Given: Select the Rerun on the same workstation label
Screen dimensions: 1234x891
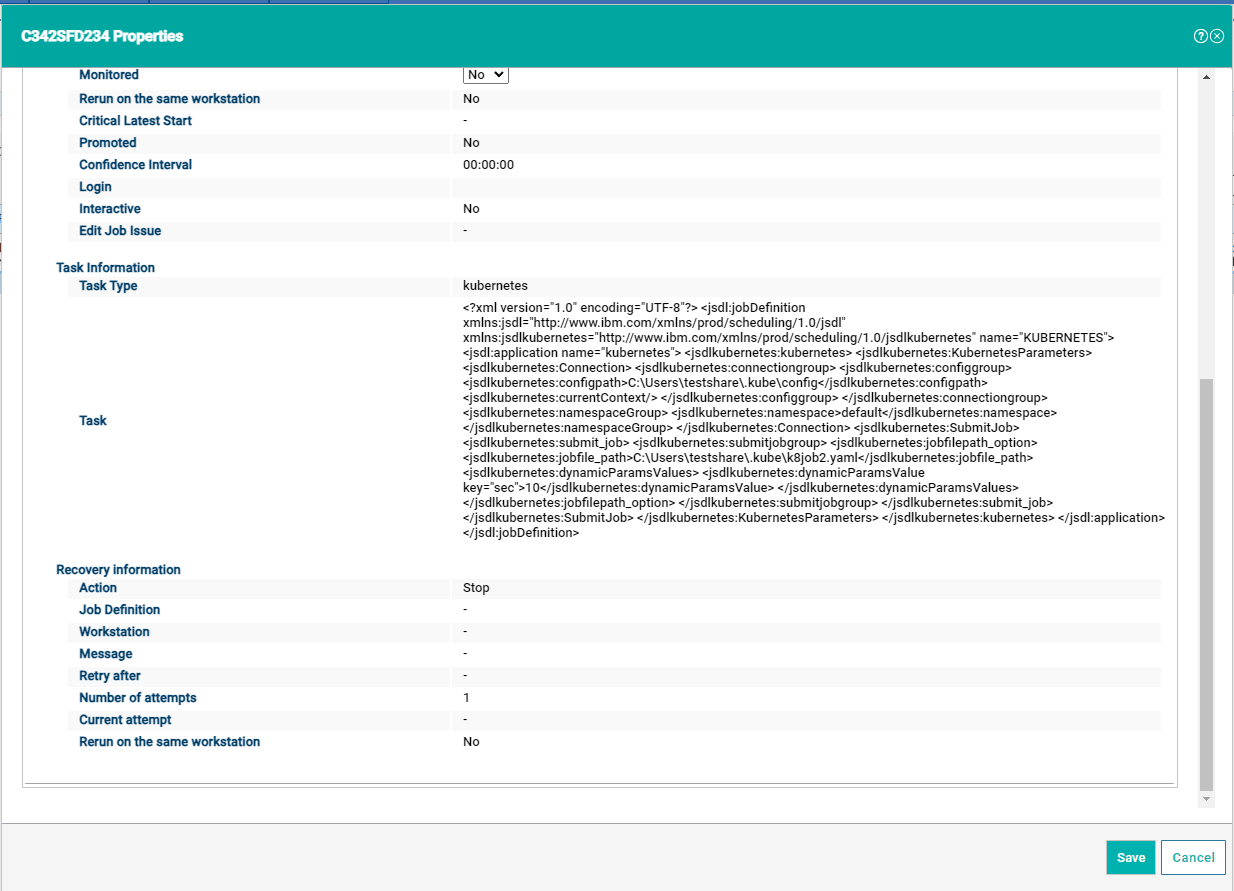Looking at the screenshot, I should click(x=169, y=98).
